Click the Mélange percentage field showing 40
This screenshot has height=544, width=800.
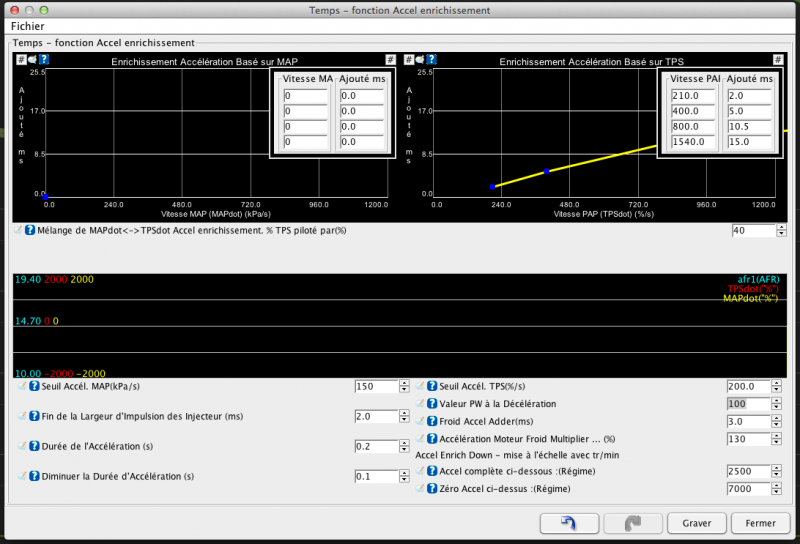tap(754, 231)
